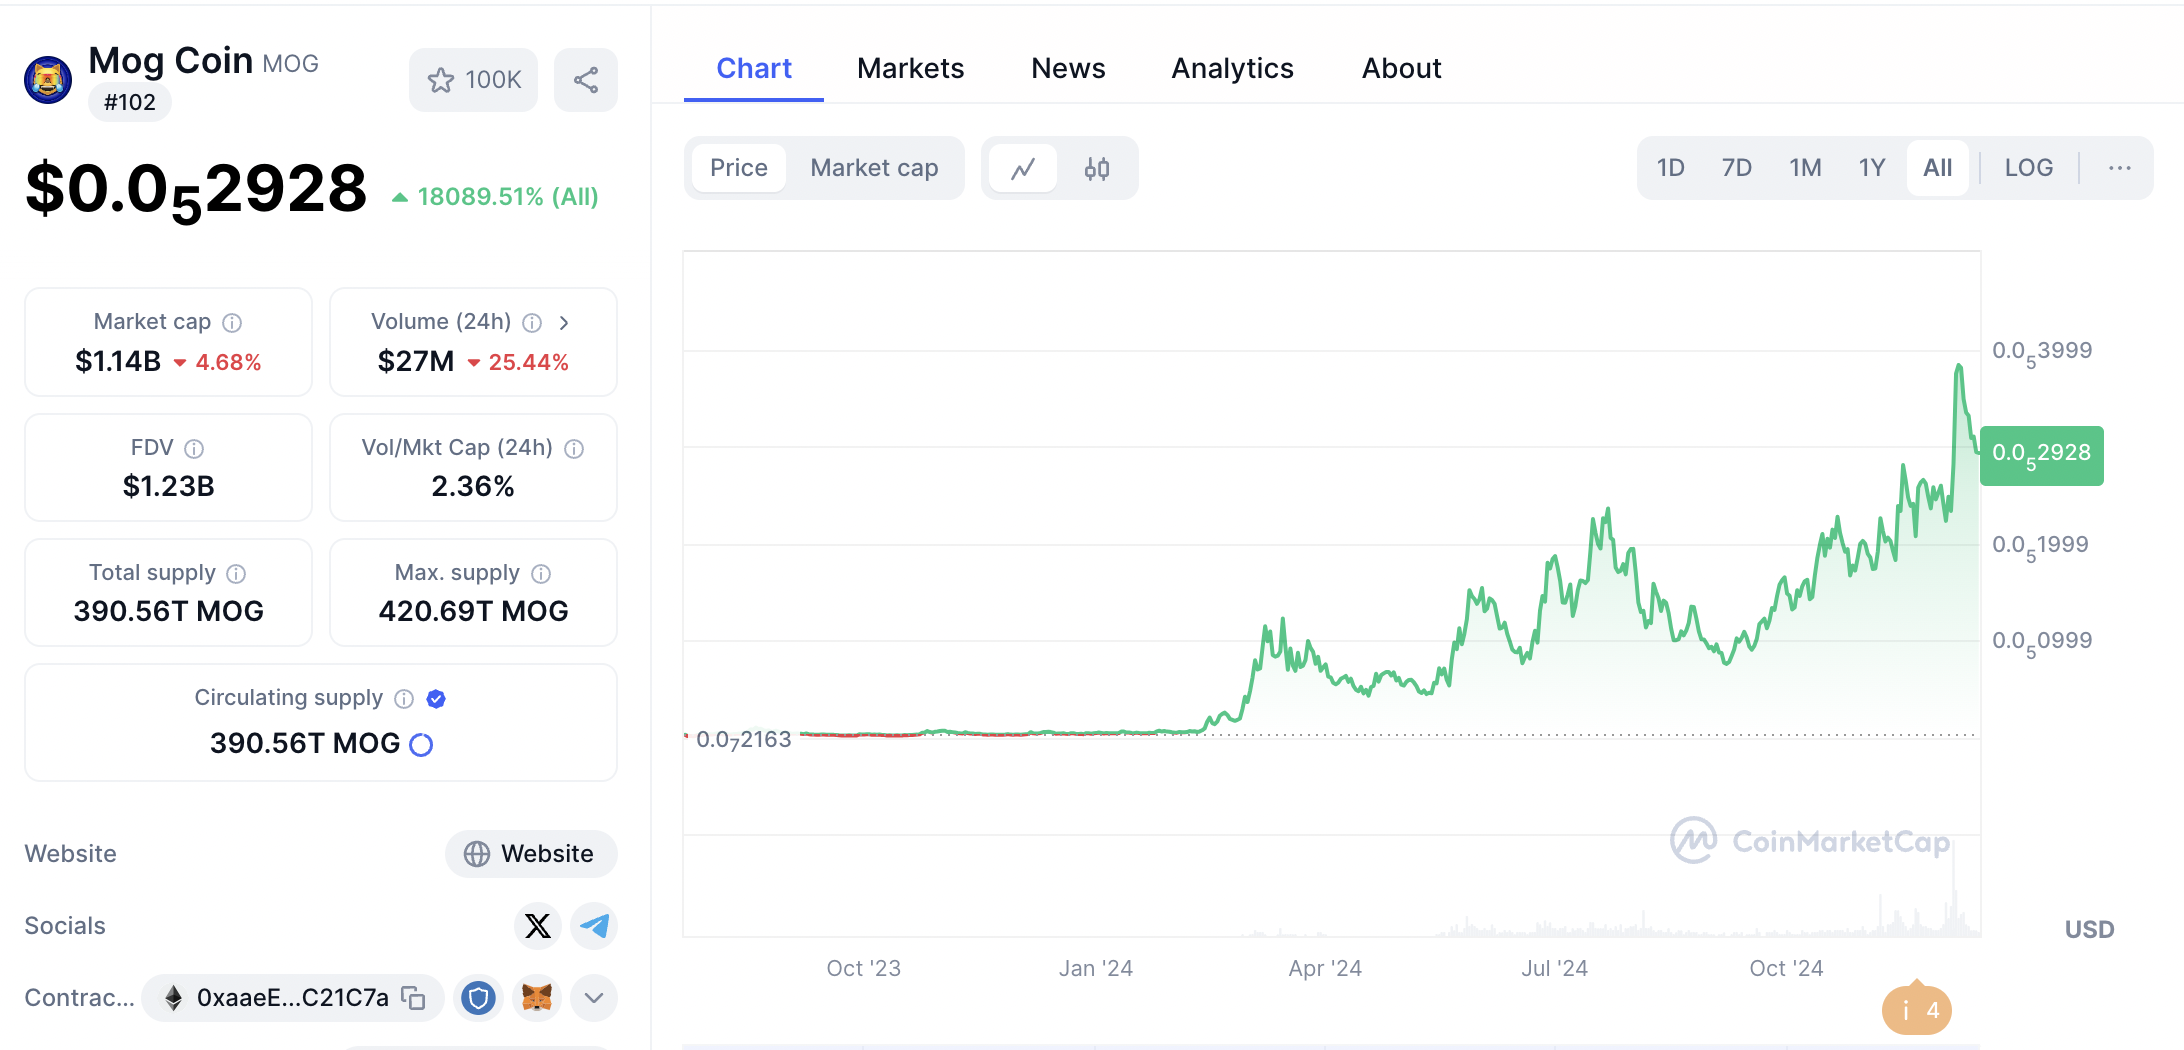Click the 0.0₅2928 current price label on chart

pos(2042,455)
